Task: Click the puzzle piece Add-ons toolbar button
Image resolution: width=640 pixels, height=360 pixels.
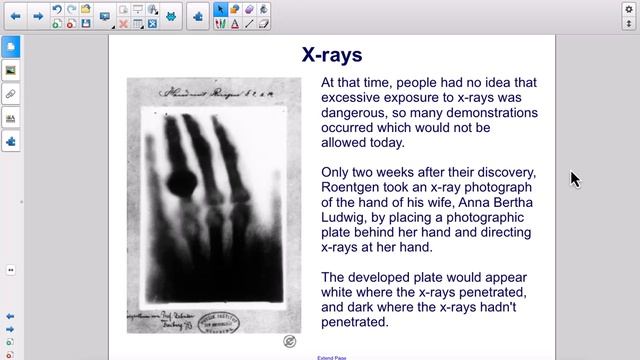Action: tap(198, 16)
